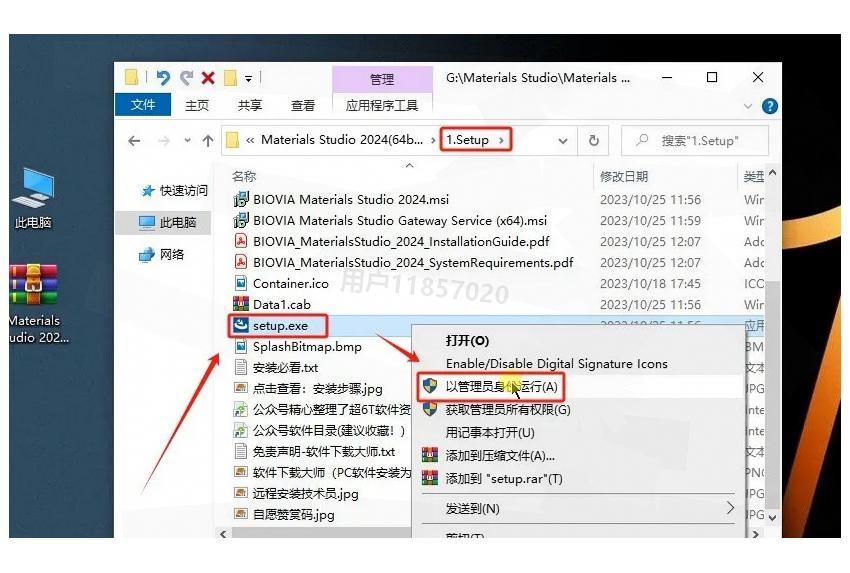
Task: Choose 用记事本打开(U) menu item
Action: coord(490,433)
